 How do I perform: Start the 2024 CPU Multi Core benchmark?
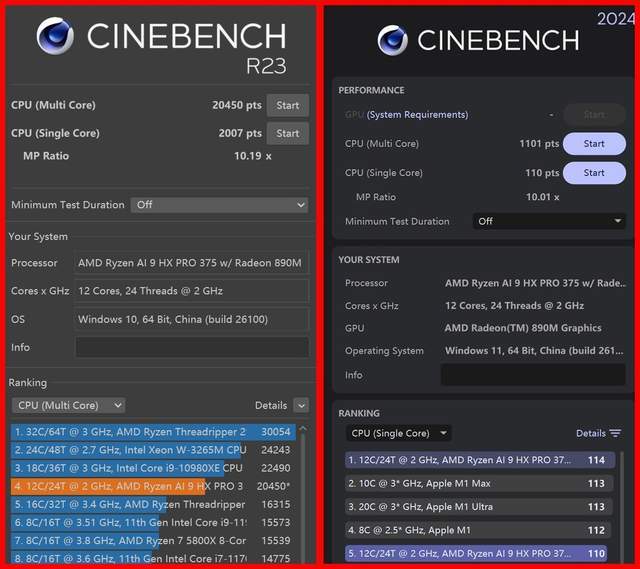tap(594, 144)
